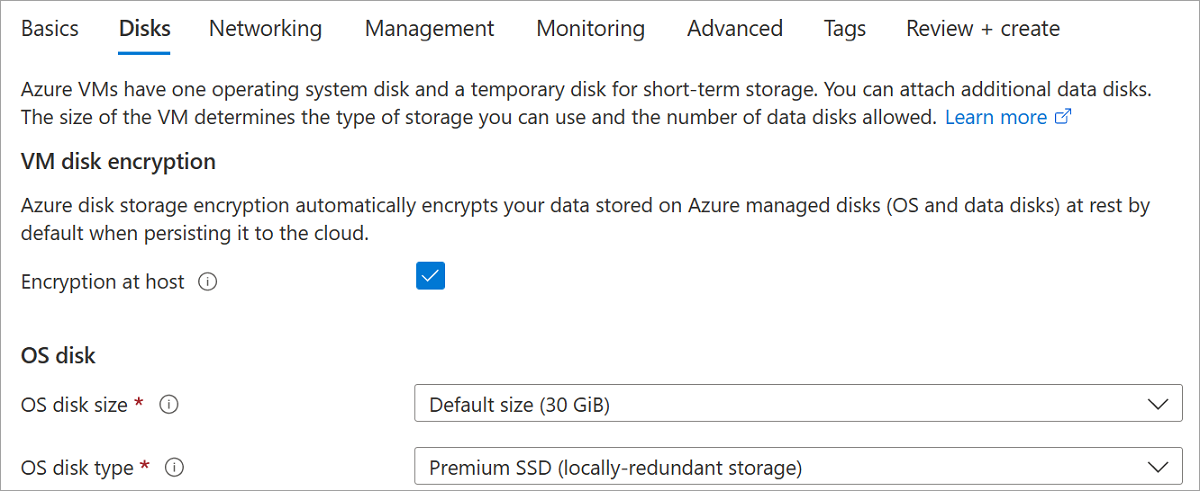Screen dimensions: 1200x491
Task: Select the Monitoring tab
Action: click(x=590, y=29)
